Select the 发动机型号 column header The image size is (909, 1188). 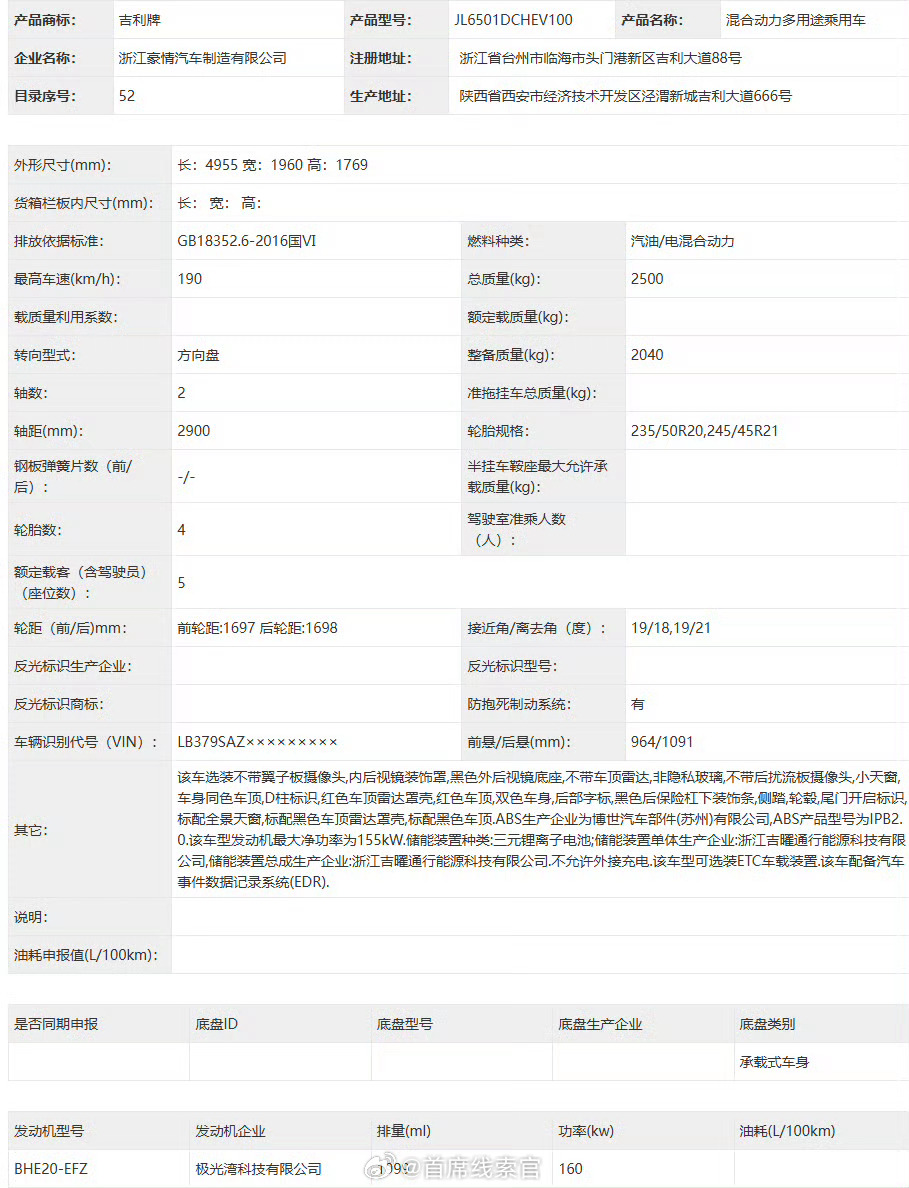(48, 1131)
